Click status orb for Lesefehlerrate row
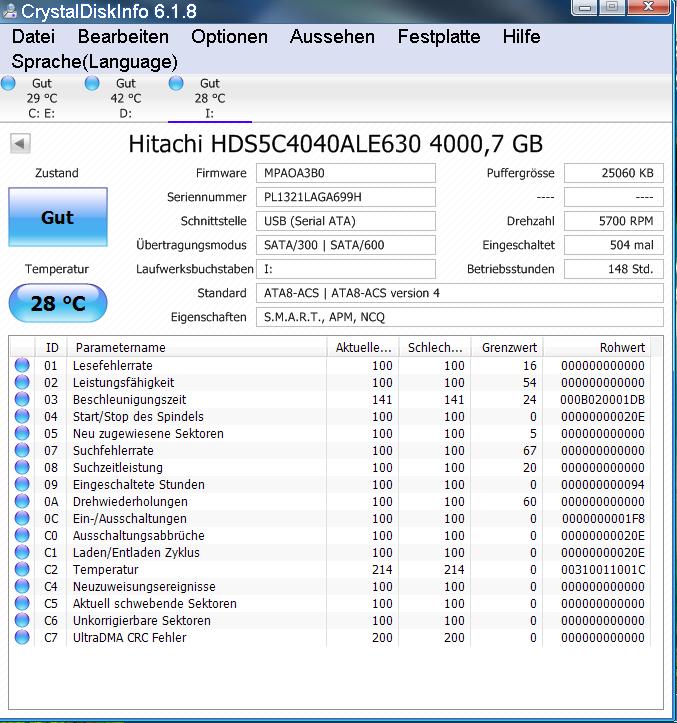The image size is (677, 723). (x=22, y=365)
